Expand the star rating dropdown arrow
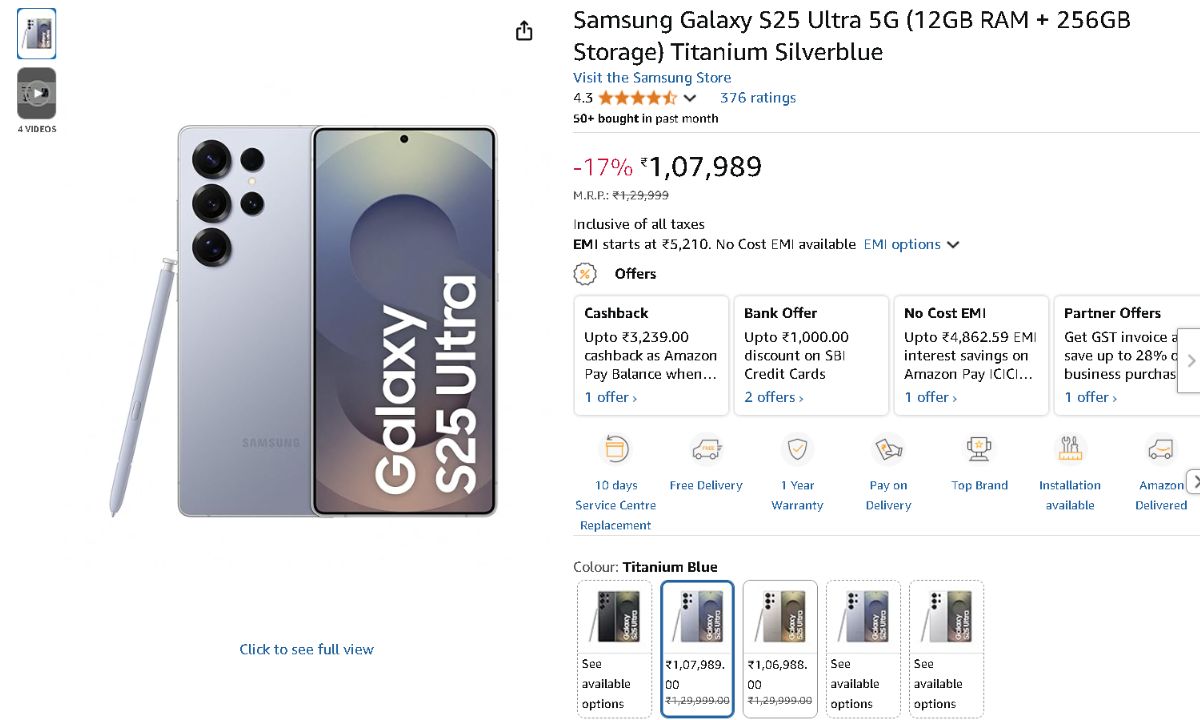Viewport: 1200px width, 720px height. click(x=690, y=98)
